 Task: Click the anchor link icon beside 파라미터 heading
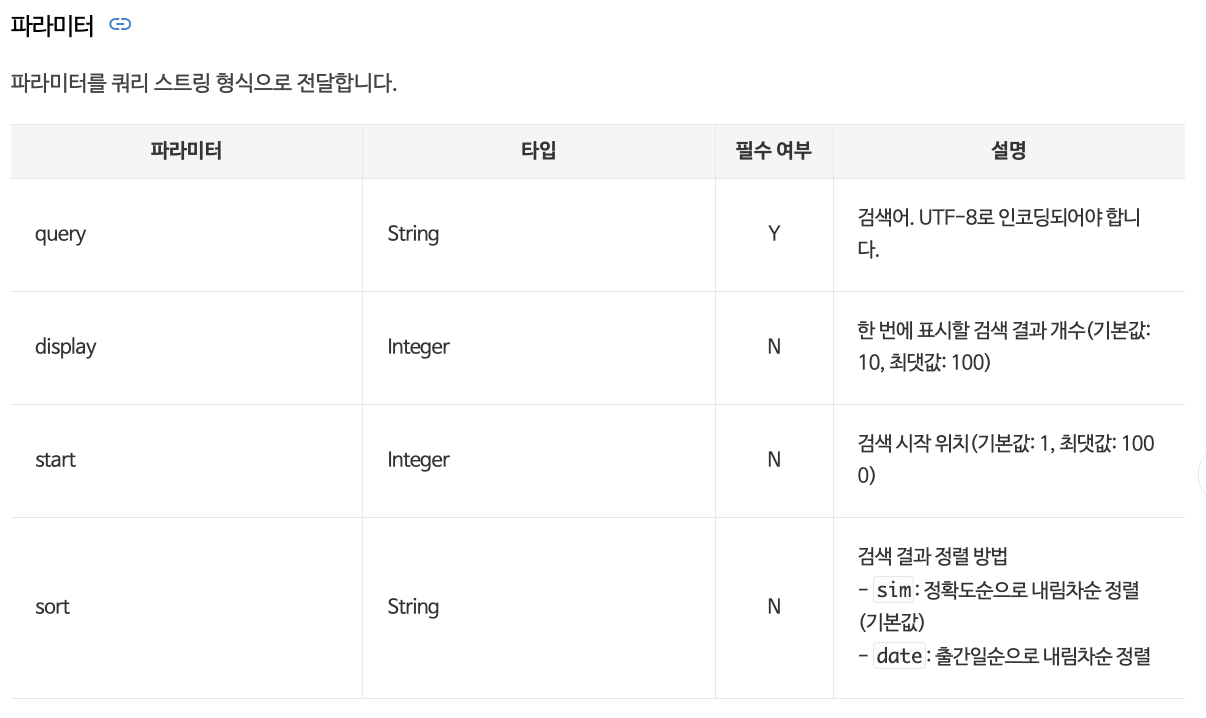(120, 25)
